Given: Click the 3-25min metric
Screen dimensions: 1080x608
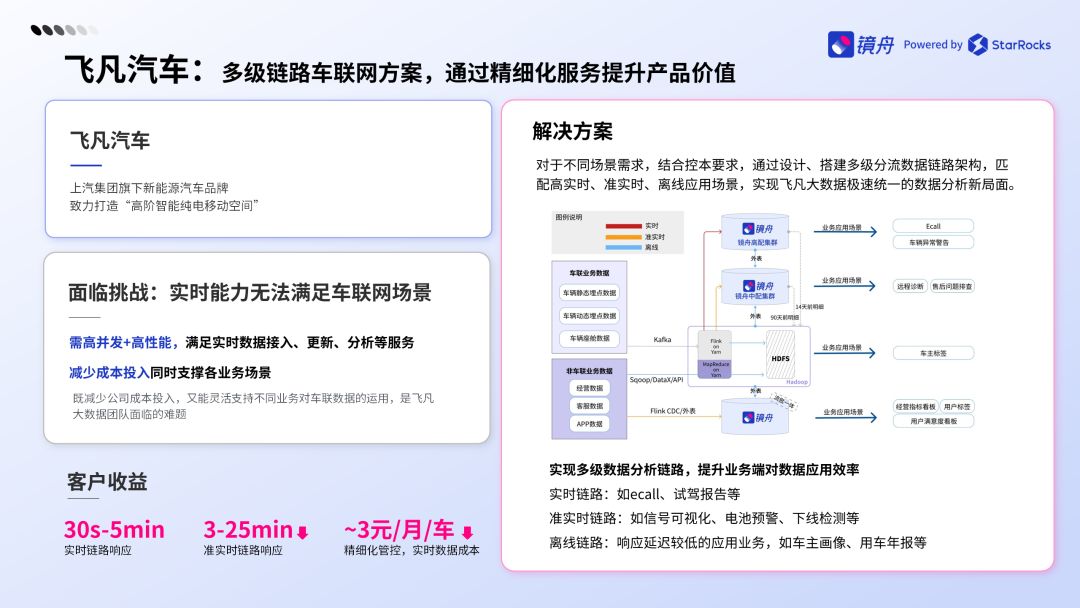Looking at the screenshot, I should point(248,529).
